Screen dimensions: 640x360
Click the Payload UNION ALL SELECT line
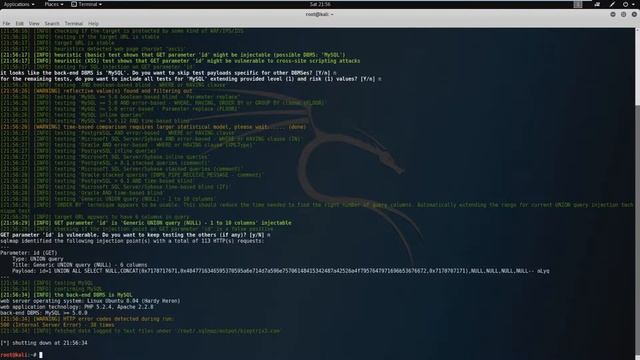(x=280, y=271)
